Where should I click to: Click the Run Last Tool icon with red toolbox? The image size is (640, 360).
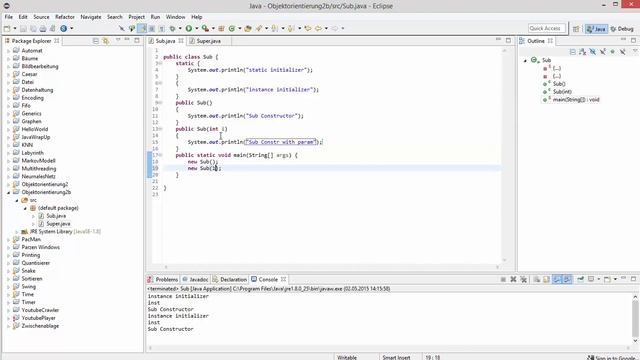click(x=205, y=29)
